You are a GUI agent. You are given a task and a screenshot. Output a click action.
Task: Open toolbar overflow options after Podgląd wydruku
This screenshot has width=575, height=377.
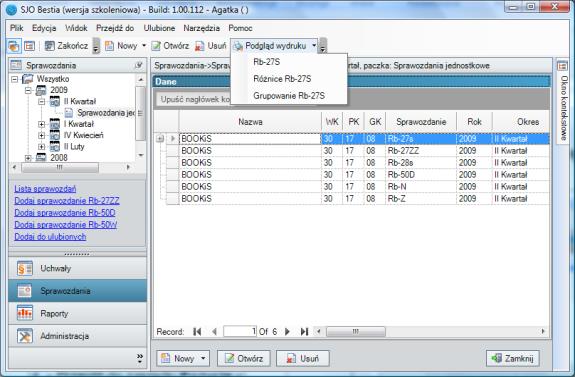[323, 46]
